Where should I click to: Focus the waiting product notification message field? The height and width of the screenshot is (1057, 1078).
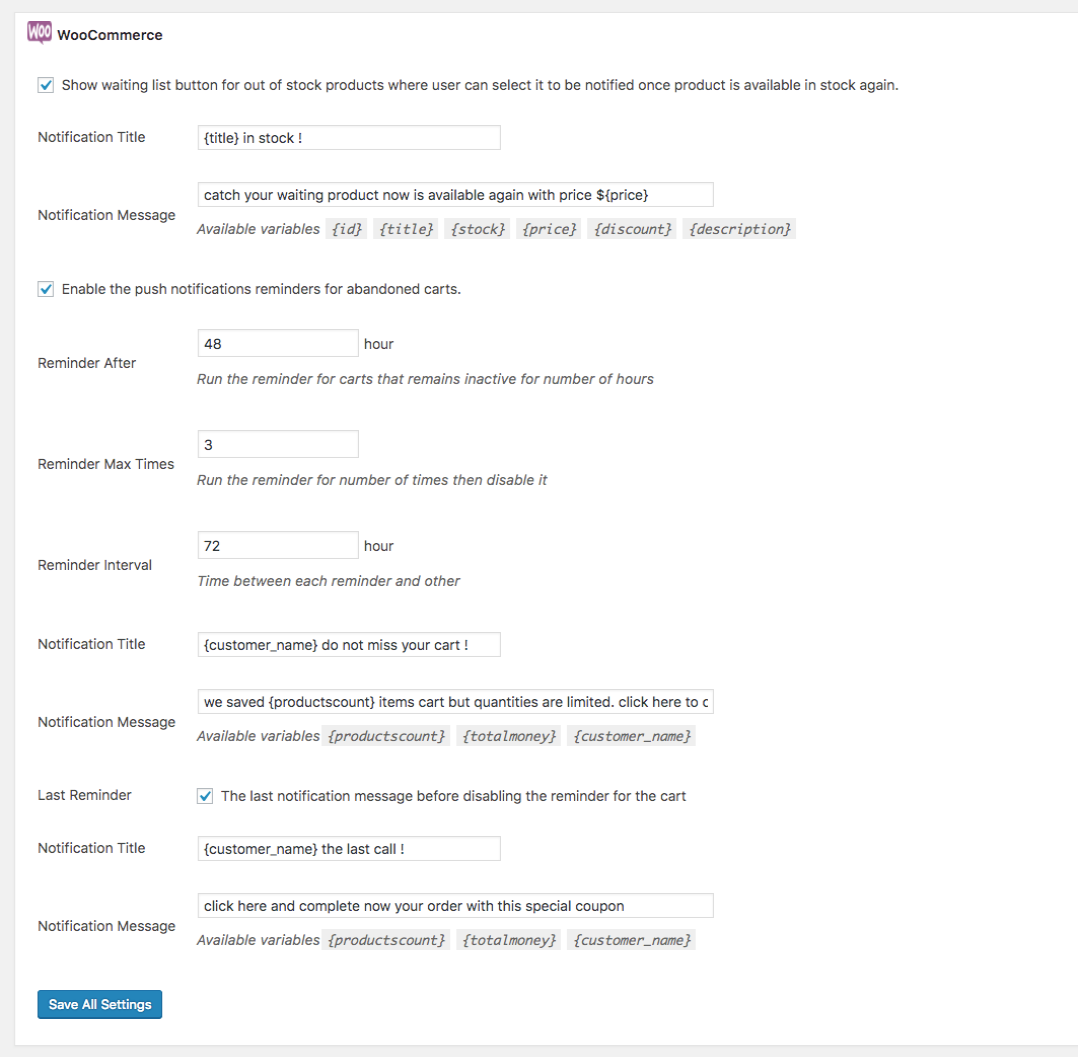[455, 195]
